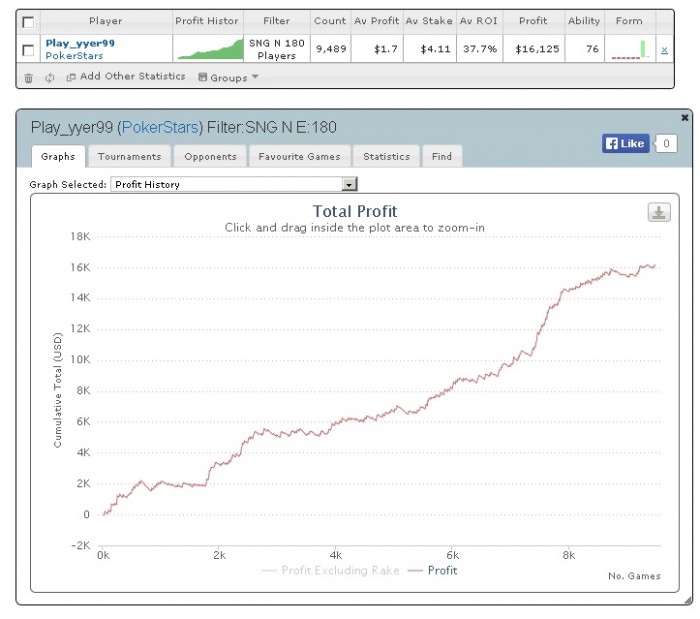Screen dimensions: 700x619
Task: Switch to the Tournaments tab
Action: [x=129, y=157]
